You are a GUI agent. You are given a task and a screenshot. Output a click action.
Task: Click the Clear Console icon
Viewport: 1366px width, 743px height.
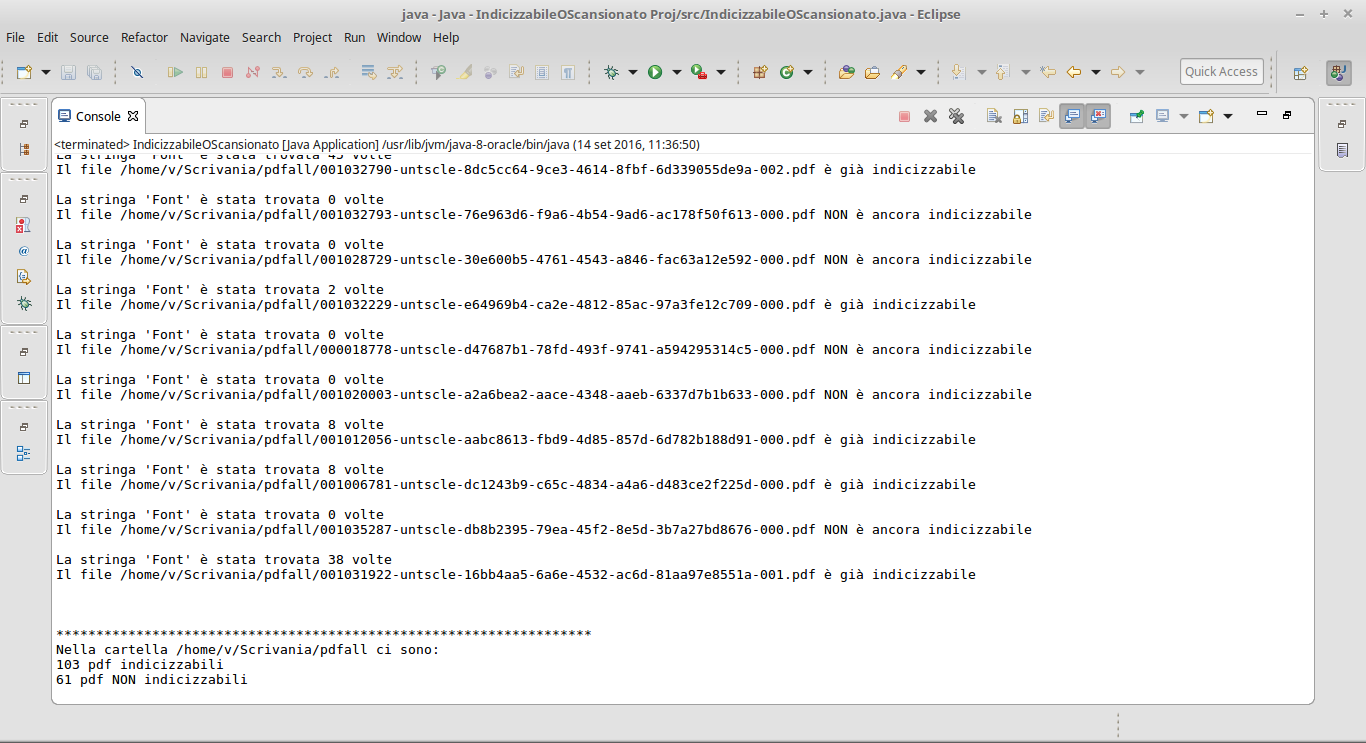(994, 116)
